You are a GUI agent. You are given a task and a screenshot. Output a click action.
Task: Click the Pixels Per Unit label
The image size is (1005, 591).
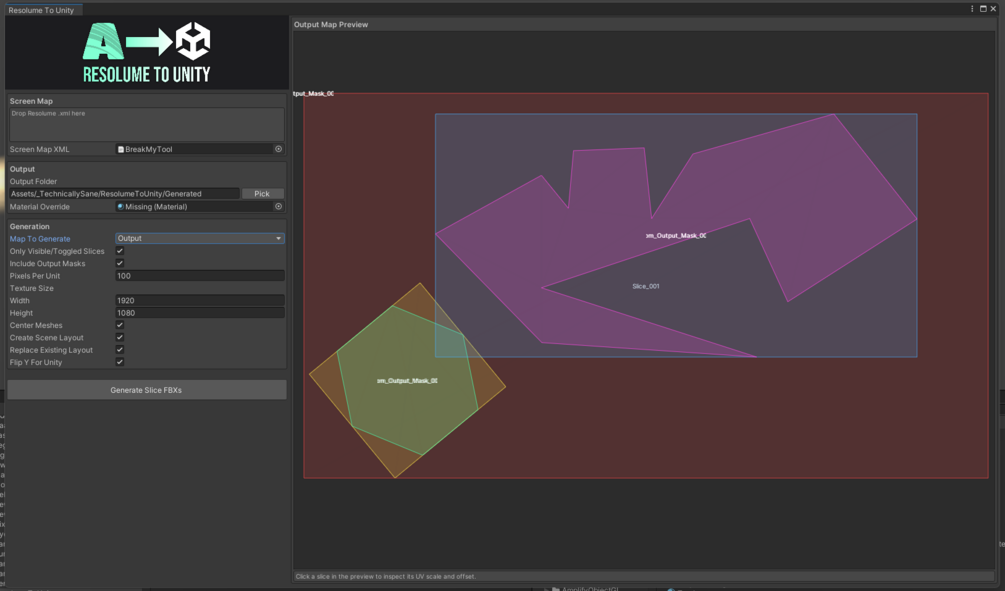click(35, 276)
